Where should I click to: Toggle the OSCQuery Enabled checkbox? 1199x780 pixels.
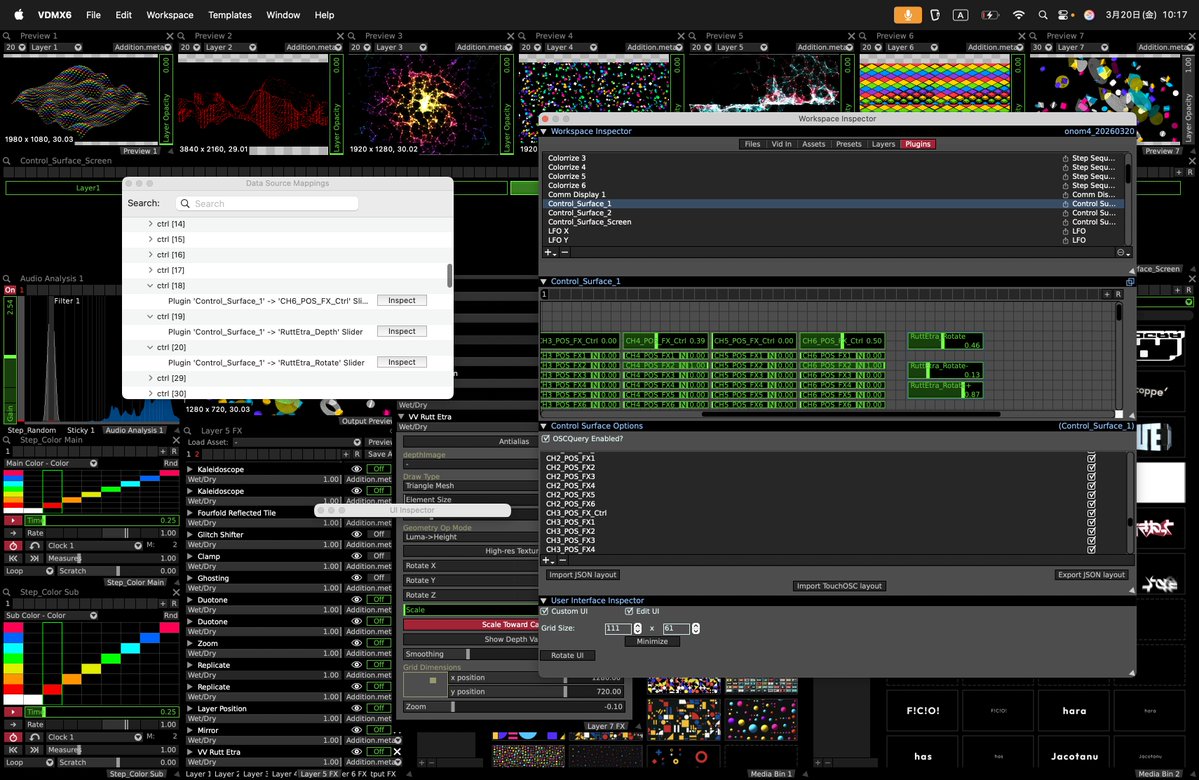pyautogui.click(x=545, y=439)
